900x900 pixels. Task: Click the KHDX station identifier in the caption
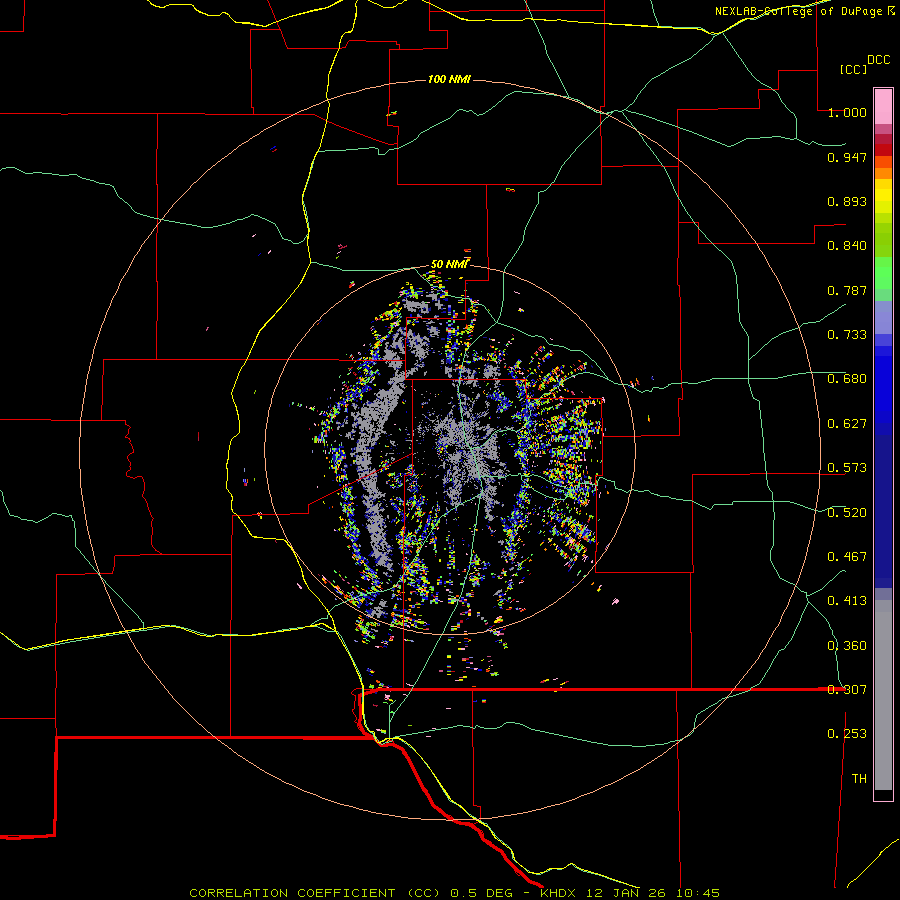[557, 893]
